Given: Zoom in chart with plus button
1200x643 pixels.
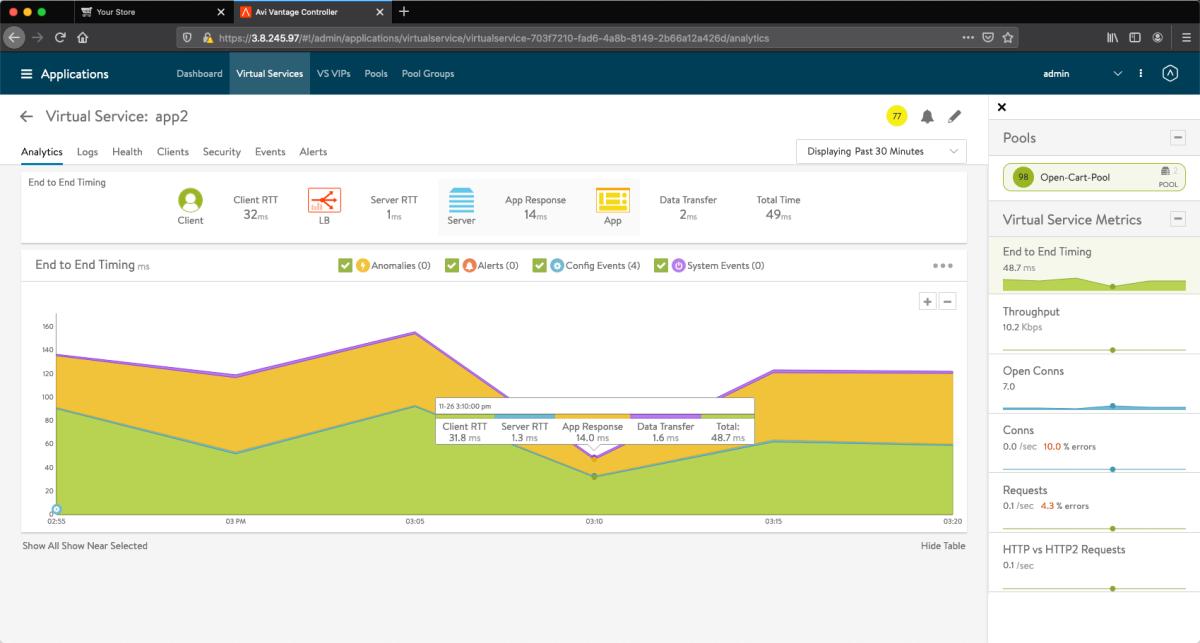Looking at the screenshot, I should point(928,301).
